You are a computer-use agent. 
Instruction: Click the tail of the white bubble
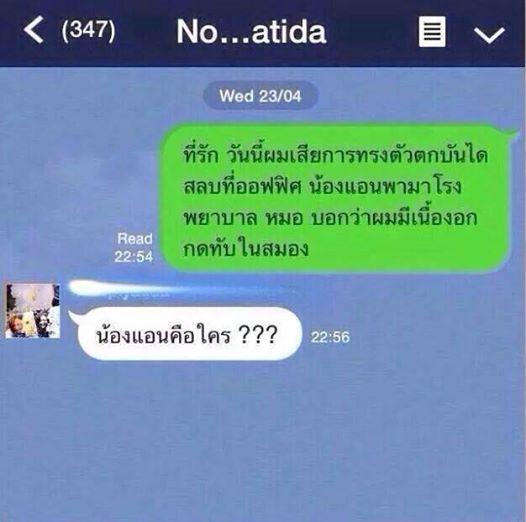(x=74, y=315)
